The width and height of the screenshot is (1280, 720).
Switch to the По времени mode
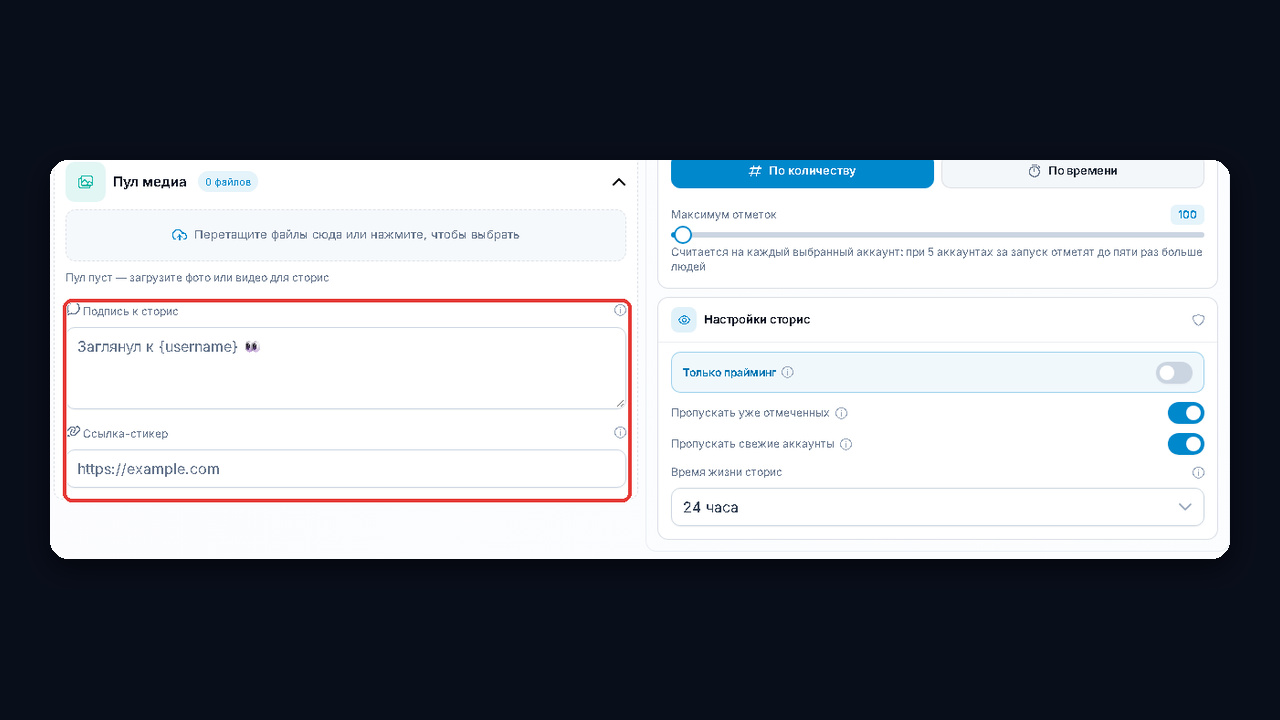pyautogui.click(x=1072, y=171)
